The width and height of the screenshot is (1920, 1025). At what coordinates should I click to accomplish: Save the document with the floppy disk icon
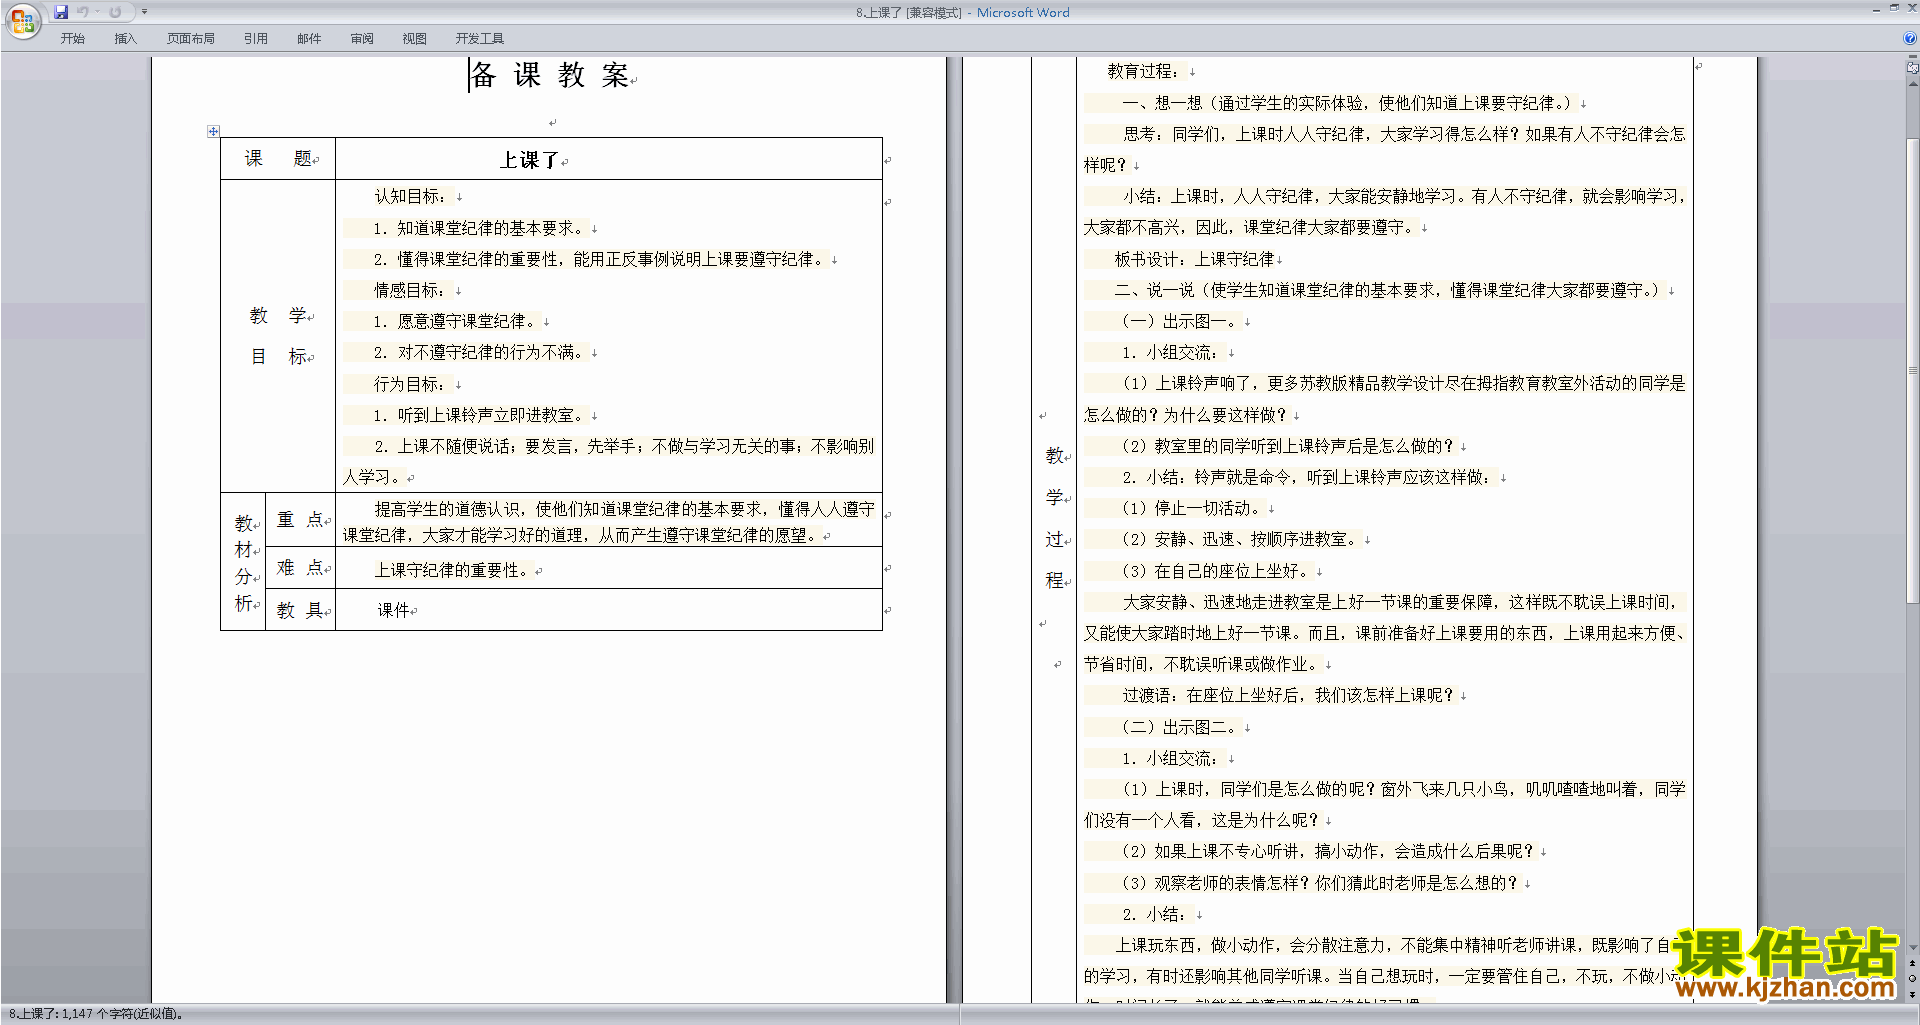coord(61,12)
